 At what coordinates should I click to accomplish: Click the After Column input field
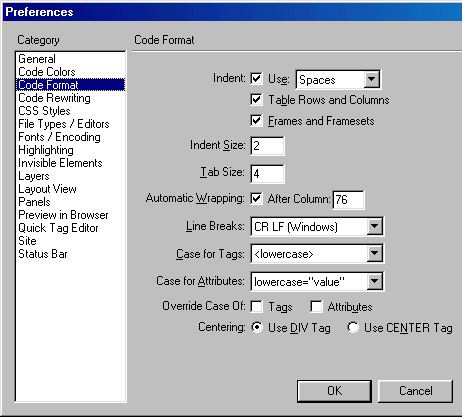(348, 200)
